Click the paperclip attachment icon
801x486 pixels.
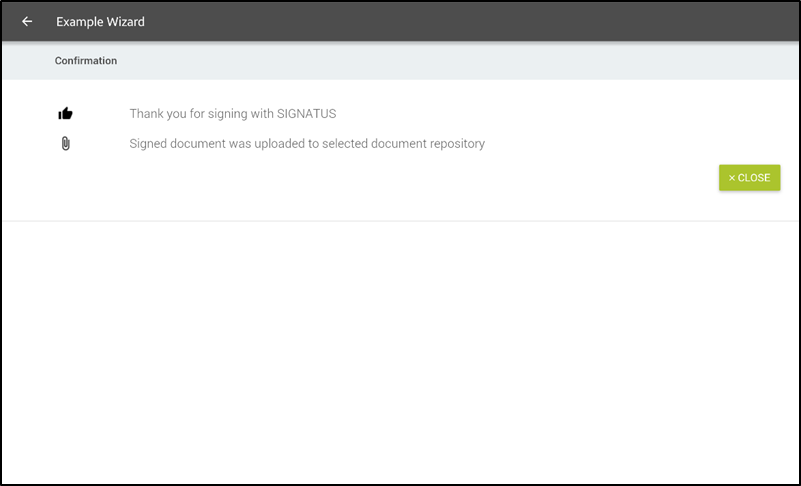pos(66,144)
